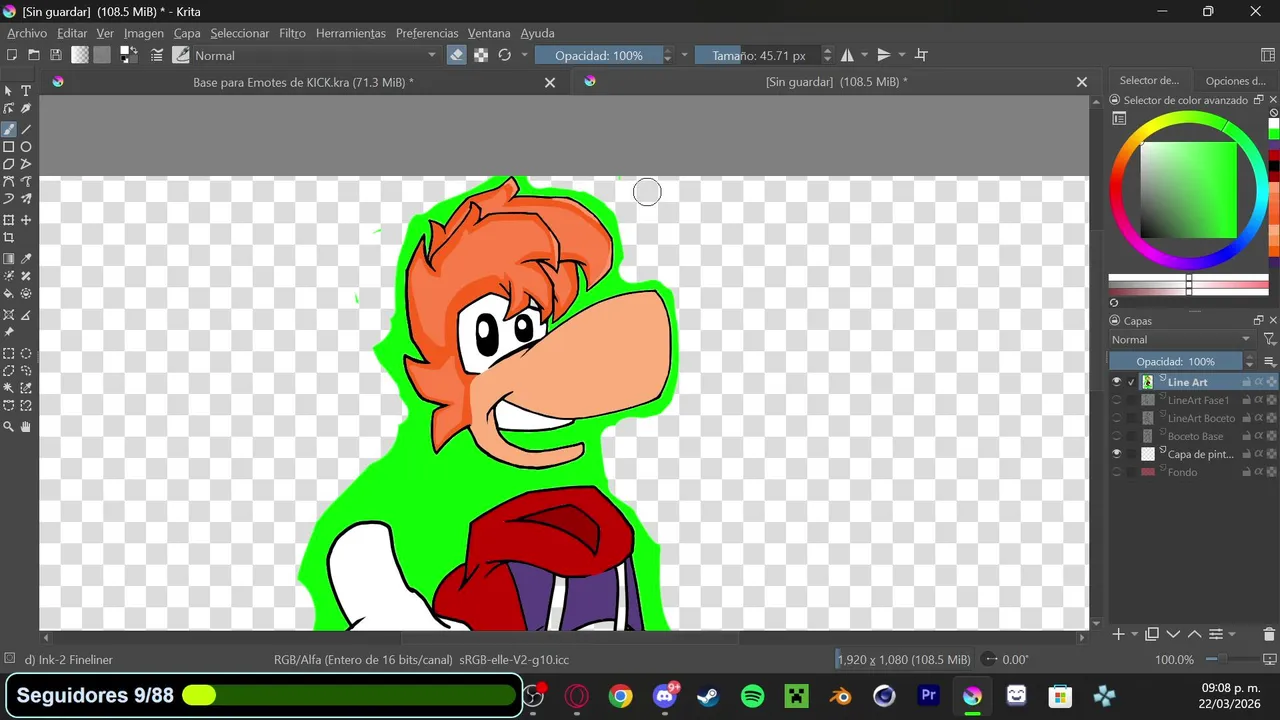Viewport: 1280px width, 720px height.
Task: Open the Preferencias menu
Action: (427, 33)
